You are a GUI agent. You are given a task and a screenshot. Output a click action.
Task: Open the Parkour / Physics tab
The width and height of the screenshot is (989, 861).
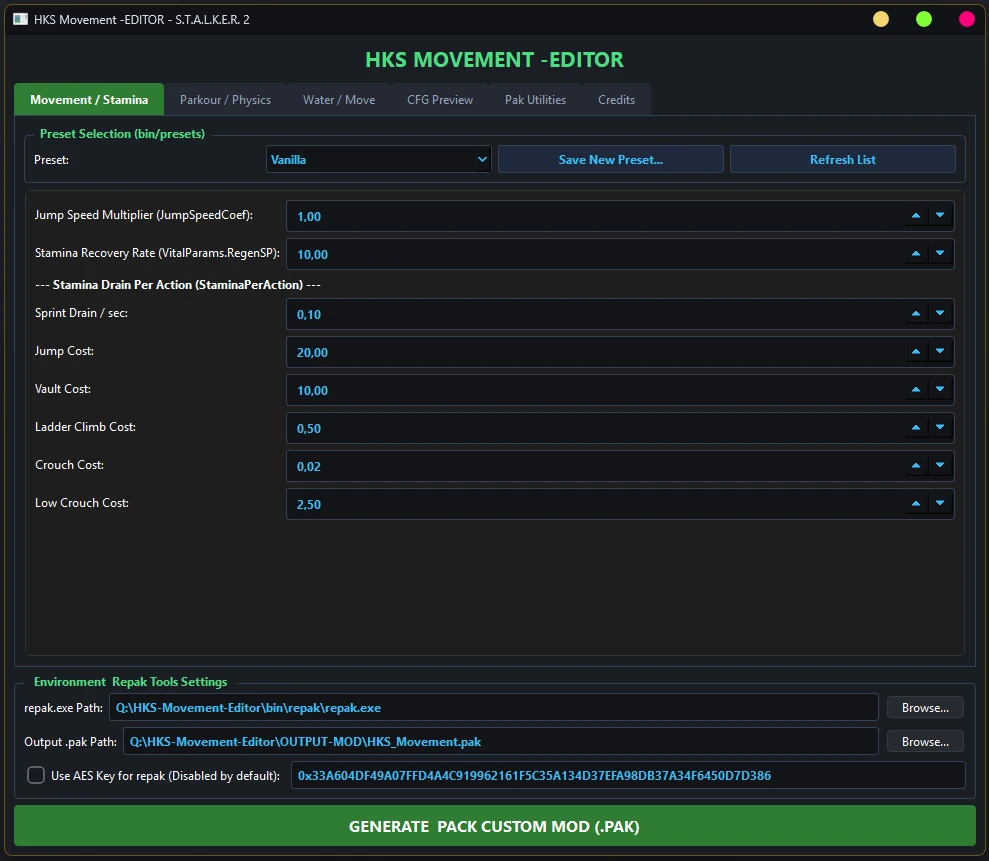click(x=225, y=100)
